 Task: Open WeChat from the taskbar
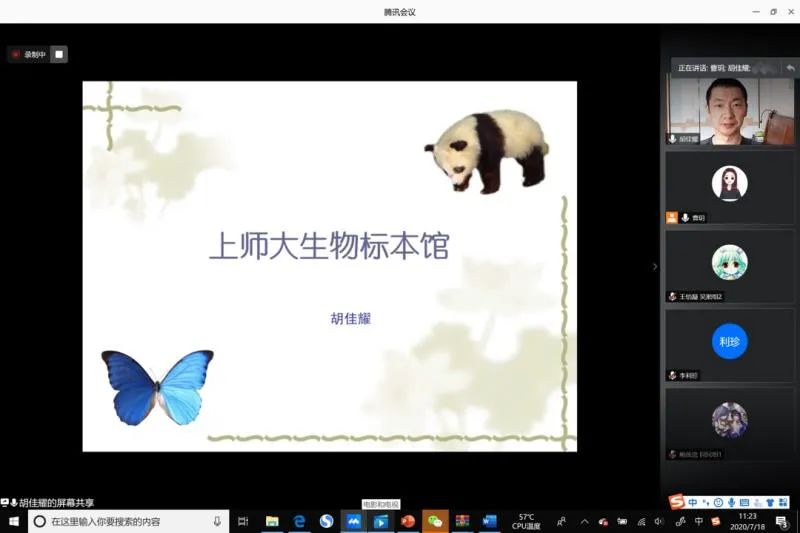(x=435, y=521)
